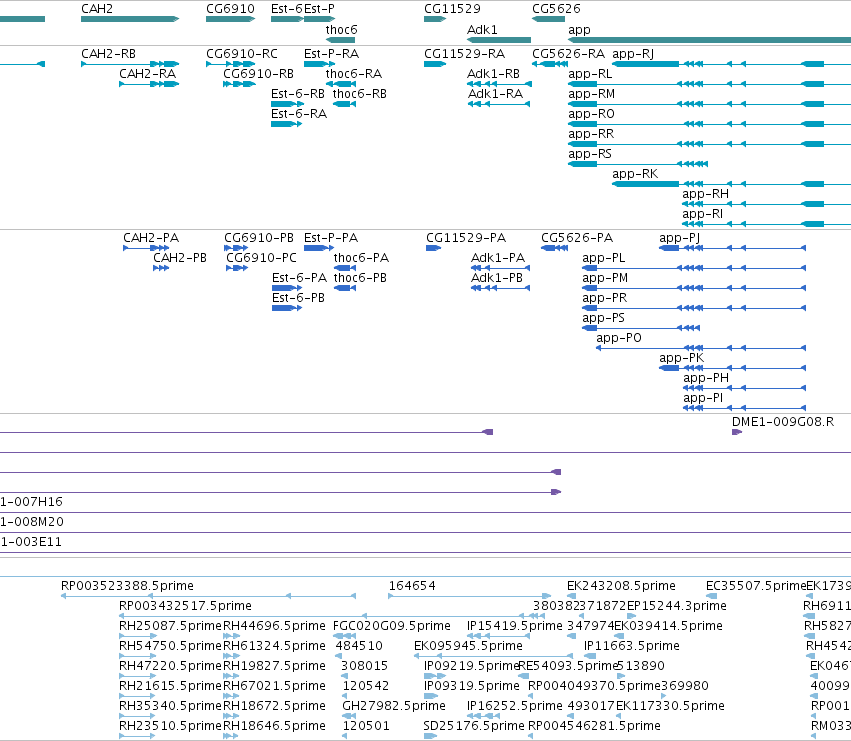851x741 pixels.
Task: Click the CAH2-PA protein label
Action: 151,238
